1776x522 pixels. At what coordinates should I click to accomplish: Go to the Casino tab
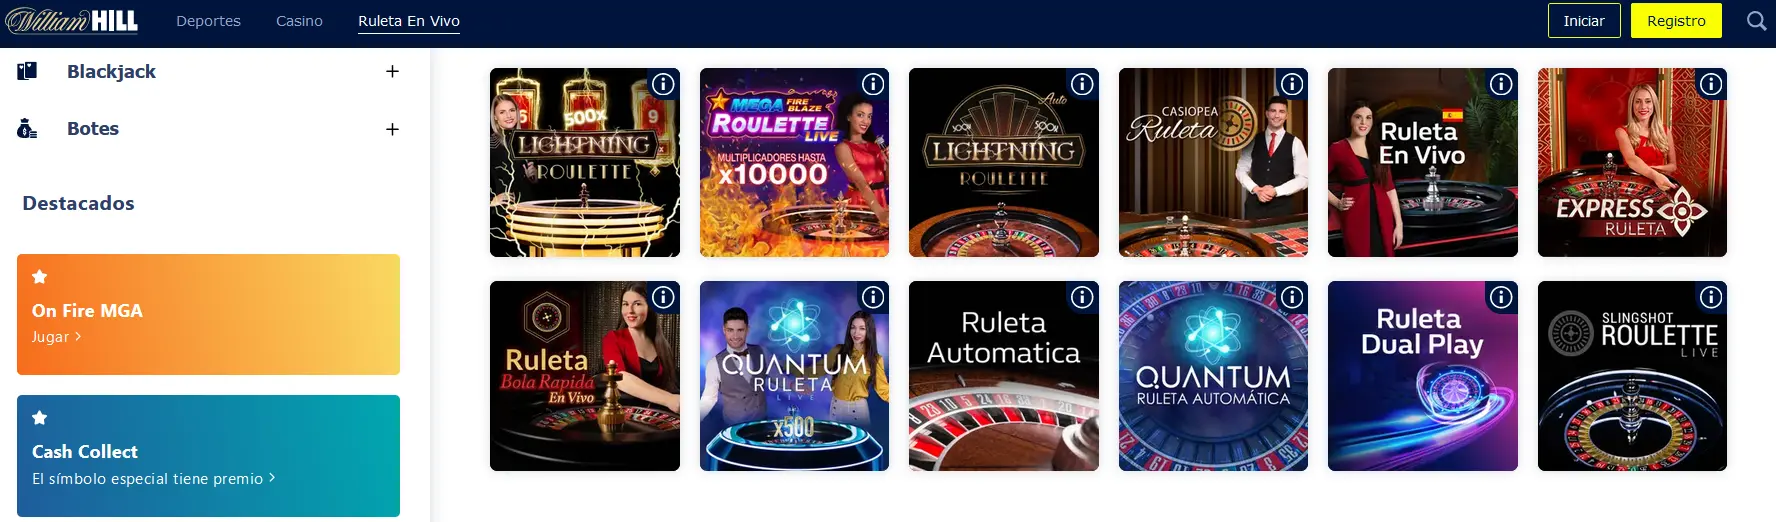pos(299,21)
